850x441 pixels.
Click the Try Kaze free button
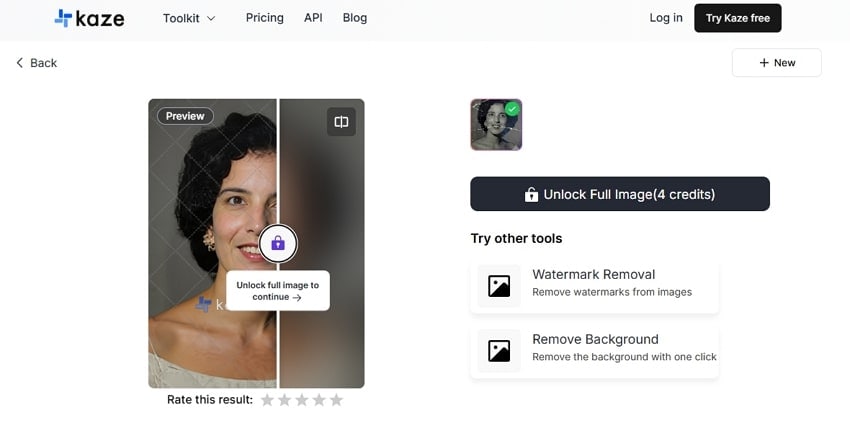(738, 18)
